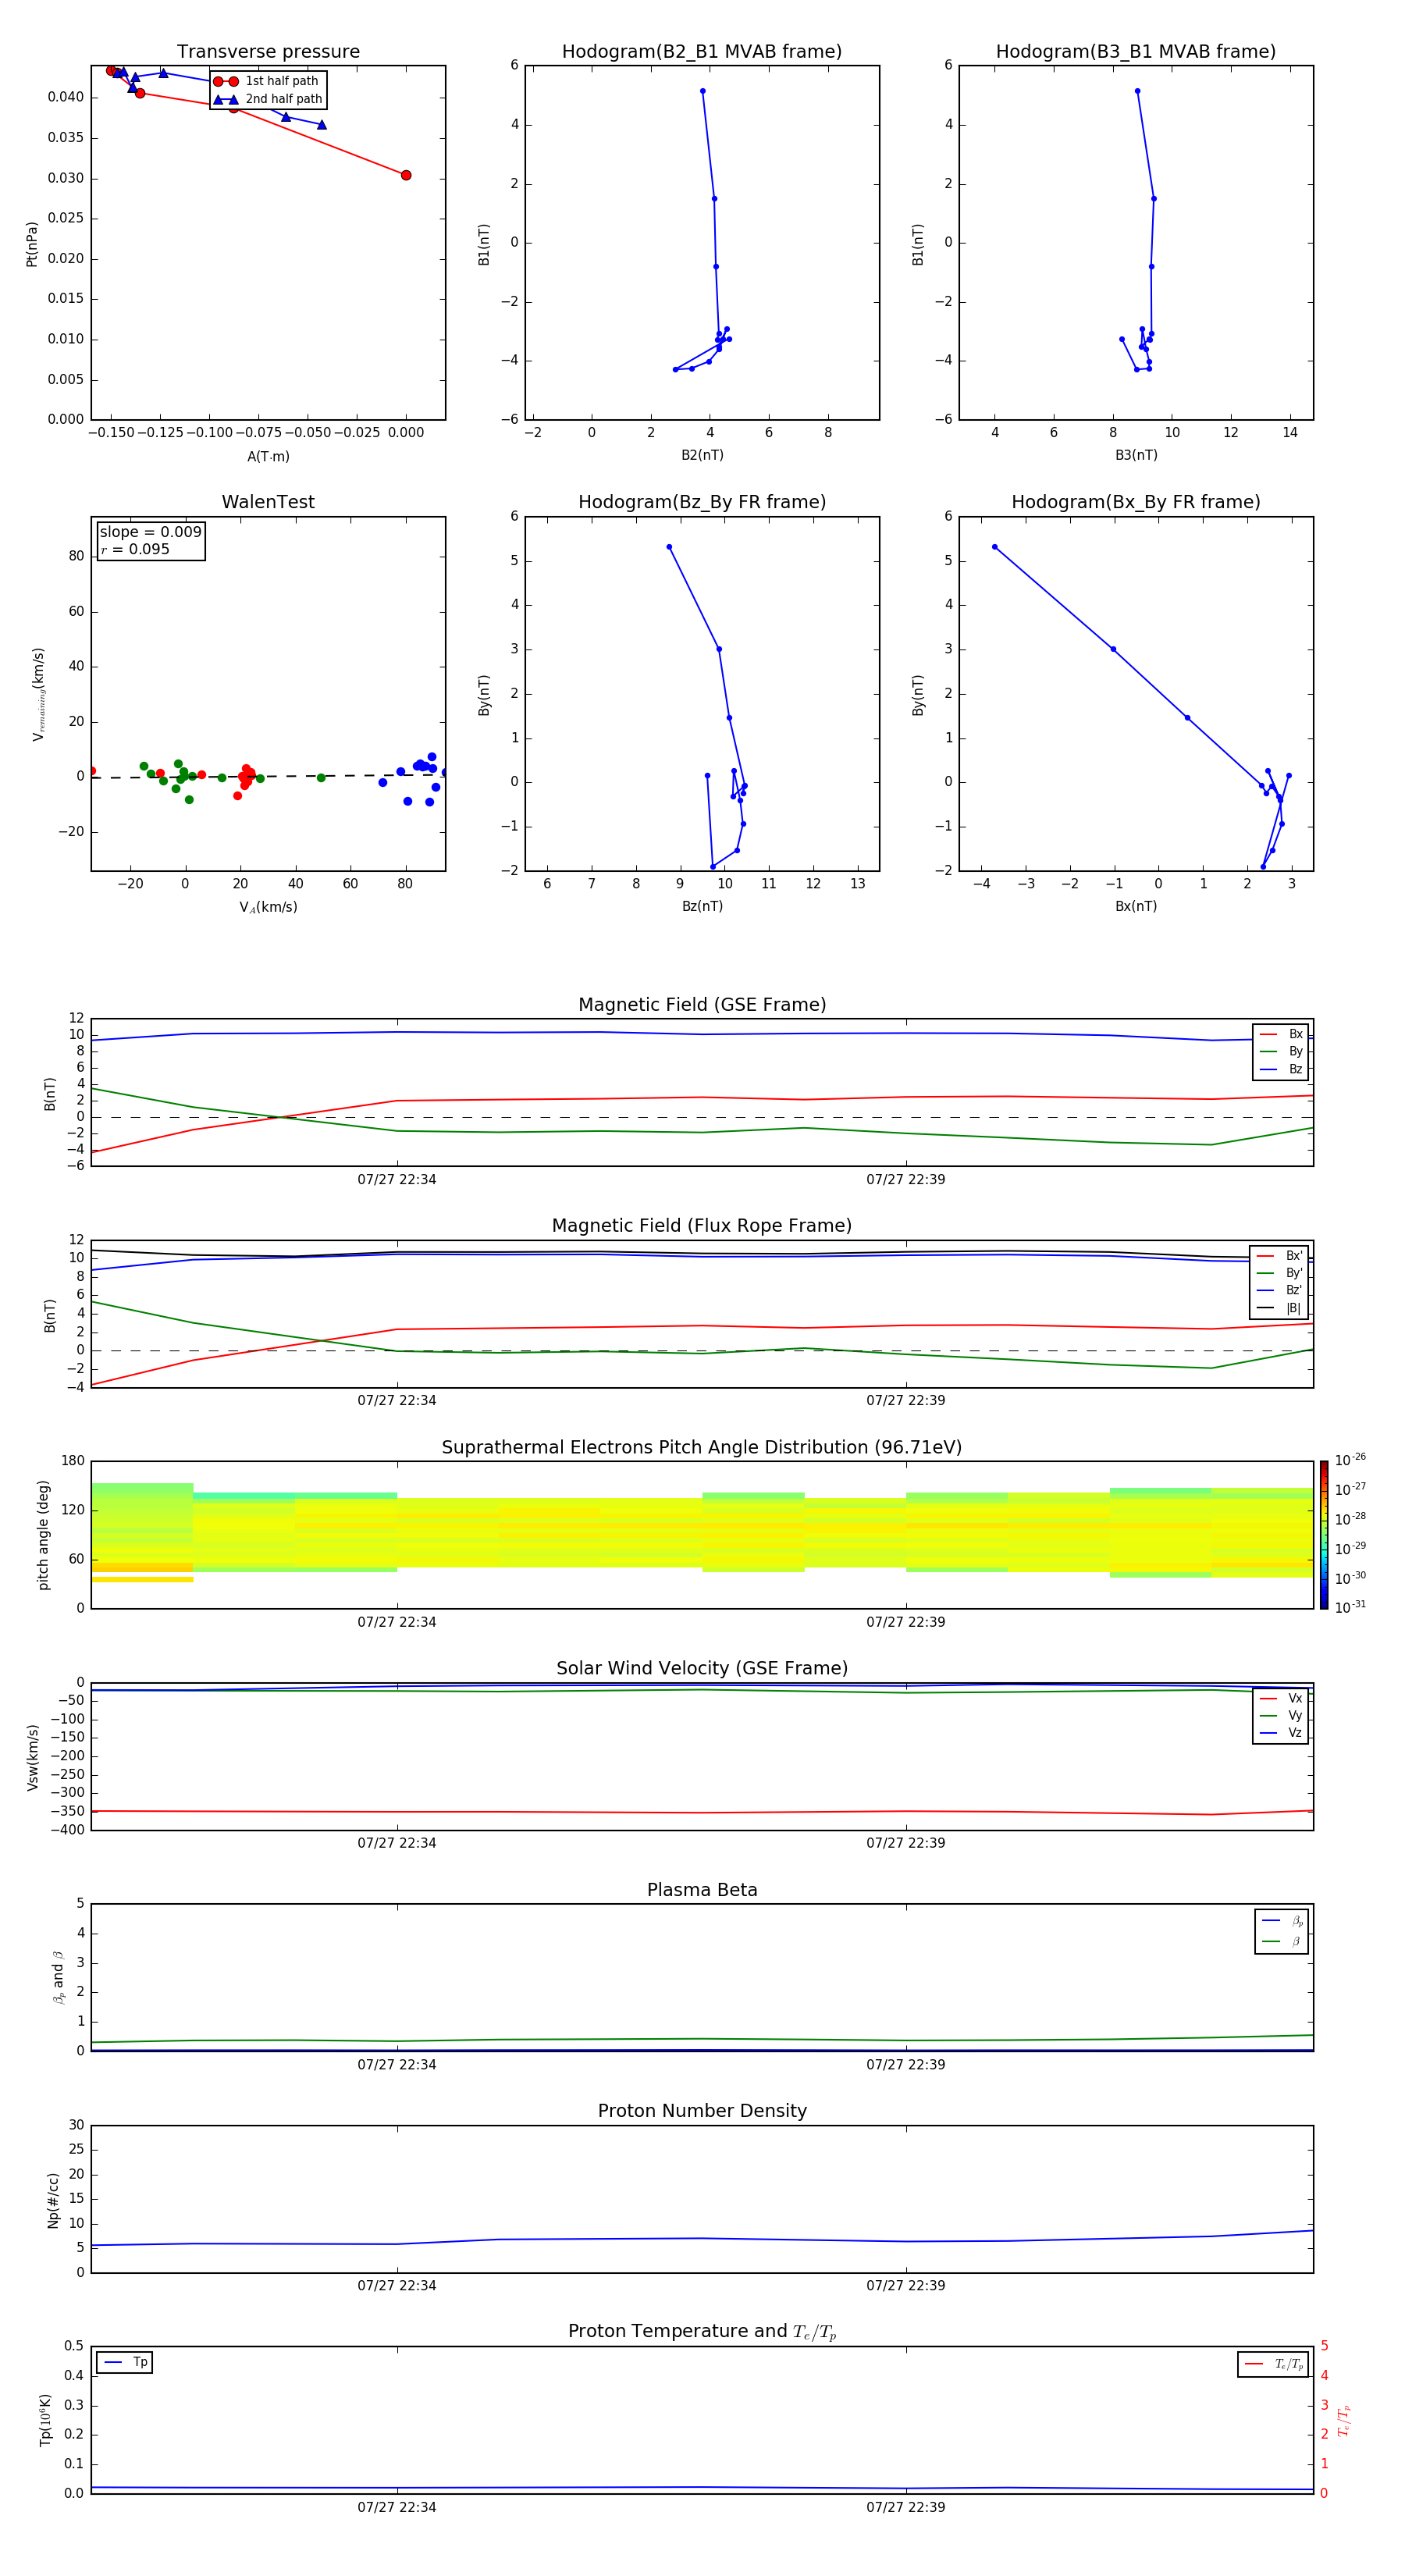This screenshot has height=2576, width=1405.
Task: Click the Tp legend entry in temperature plot
Action: [125, 2362]
